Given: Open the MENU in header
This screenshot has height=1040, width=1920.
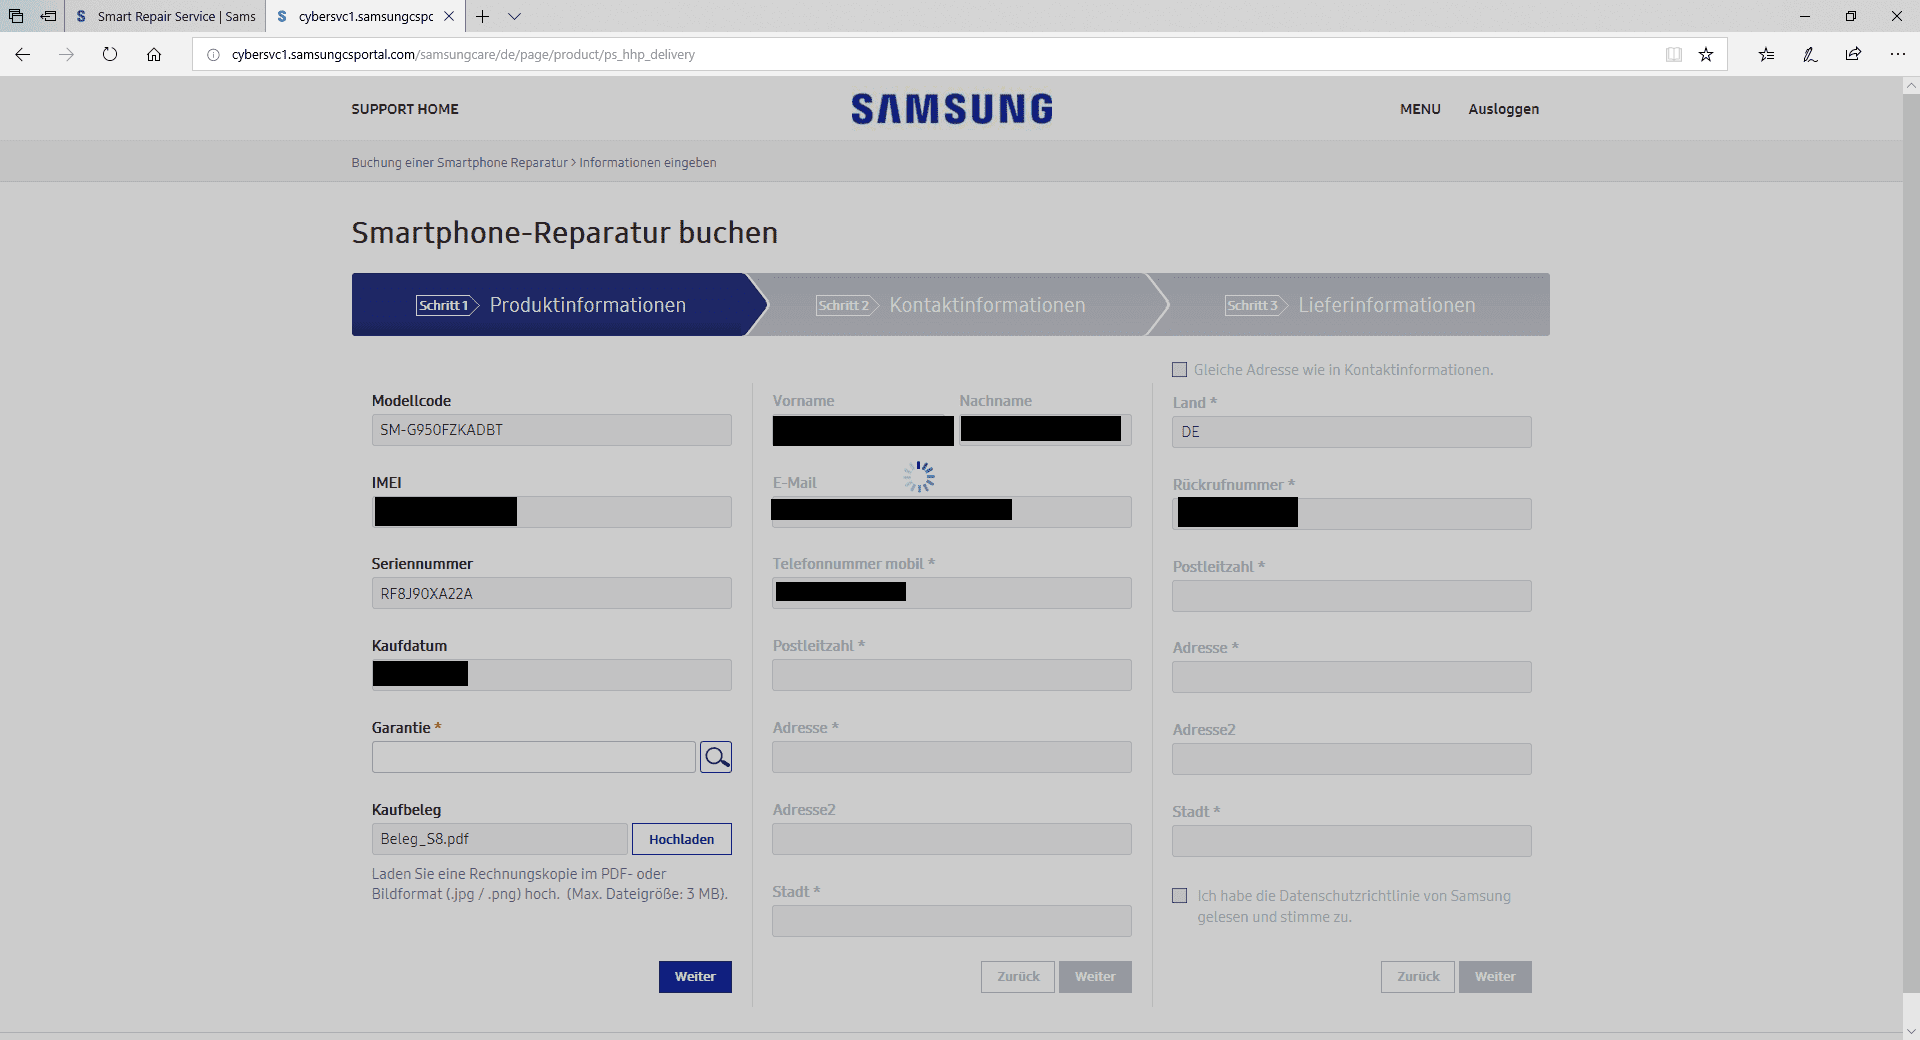Looking at the screenshot, I should [x=1420, y=109].
